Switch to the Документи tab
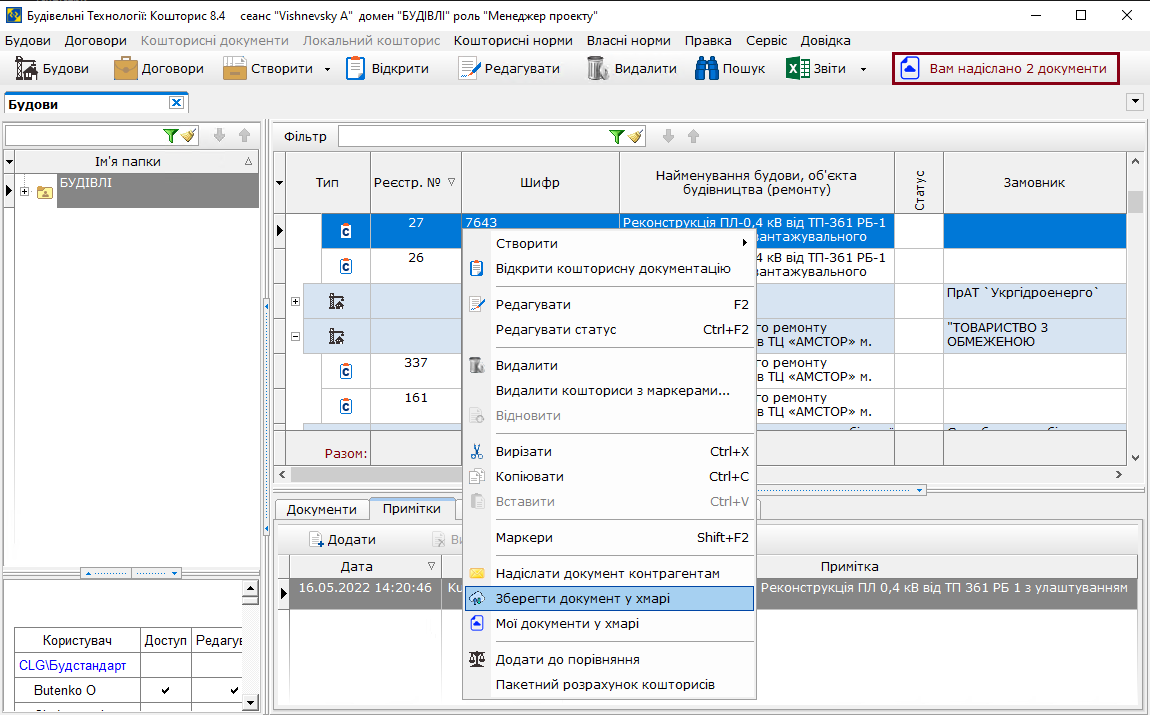1150x715 pixels. pos(321,509)
